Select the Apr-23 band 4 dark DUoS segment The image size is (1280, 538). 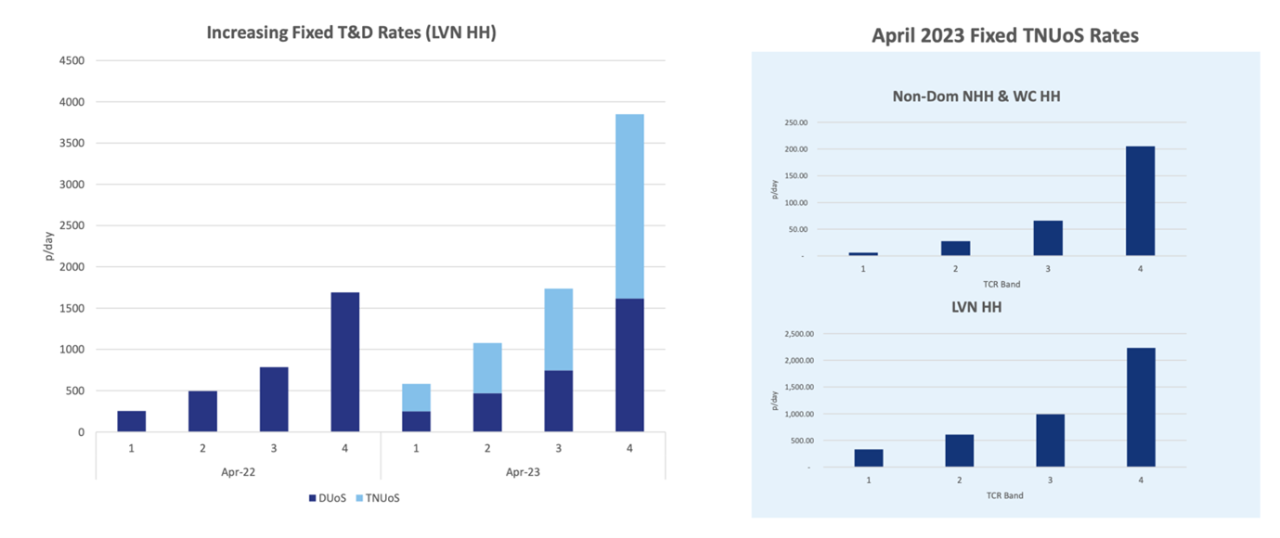[629, 365]
